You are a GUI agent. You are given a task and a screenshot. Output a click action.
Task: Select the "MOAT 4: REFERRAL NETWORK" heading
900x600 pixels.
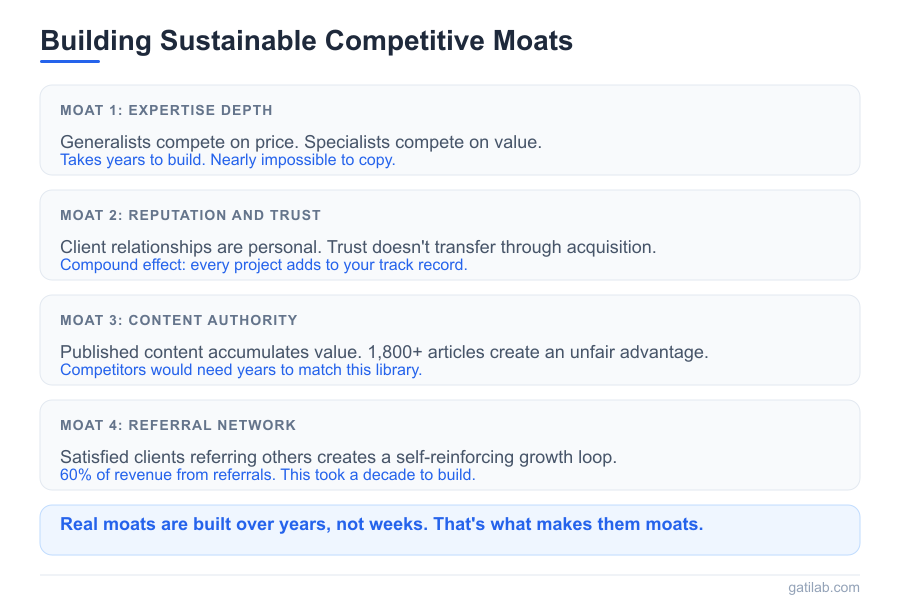pyautogui.click(x=178, y=425)
